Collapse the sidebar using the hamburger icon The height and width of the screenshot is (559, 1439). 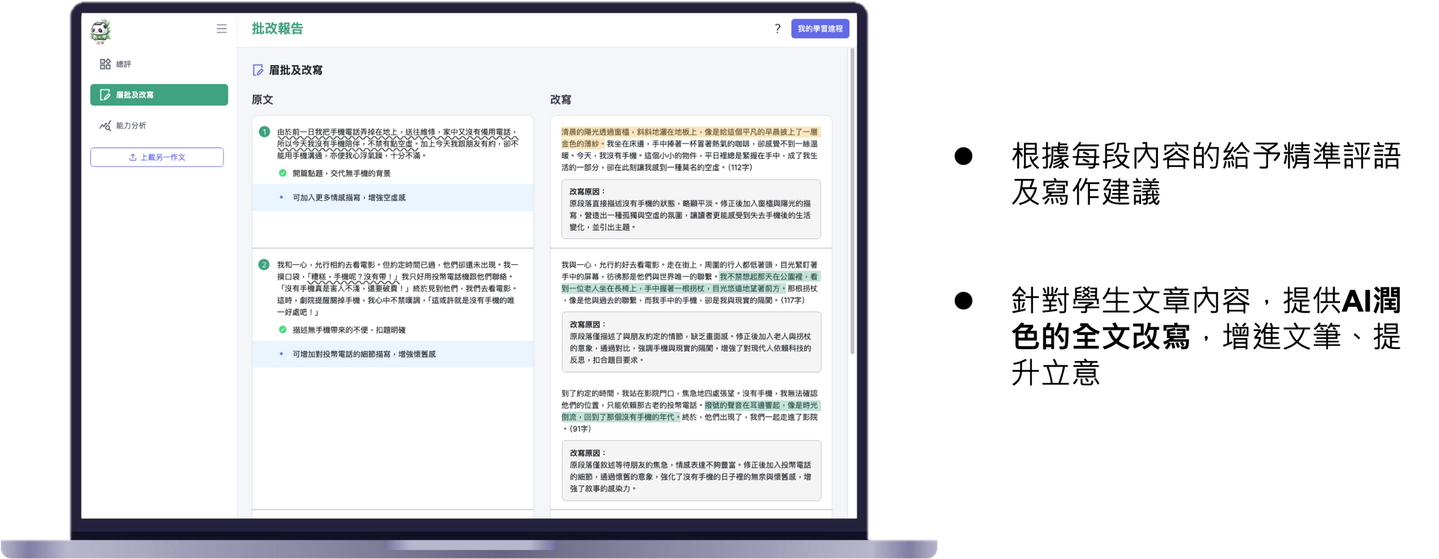(221, 29)
